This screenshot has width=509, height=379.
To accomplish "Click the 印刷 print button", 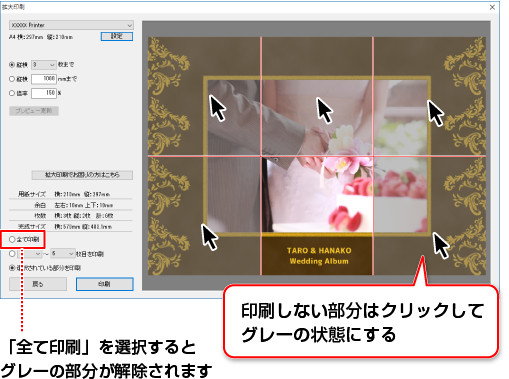I will 105,284.
